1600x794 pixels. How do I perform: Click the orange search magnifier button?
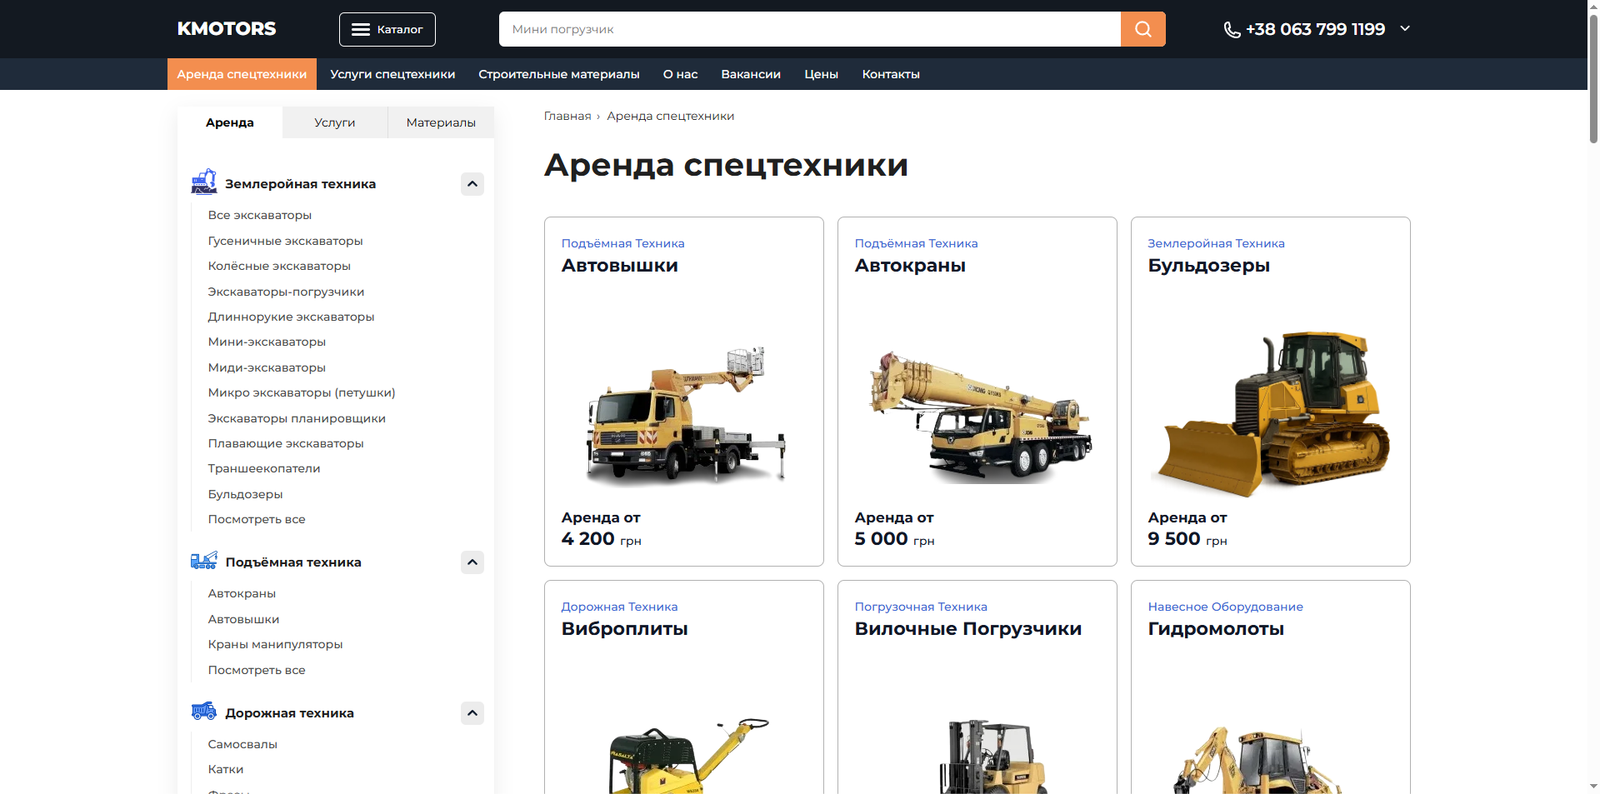1143,29
